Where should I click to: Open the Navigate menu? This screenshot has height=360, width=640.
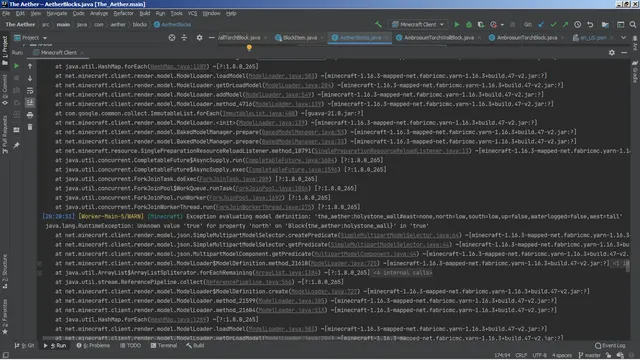coord(57,13)
